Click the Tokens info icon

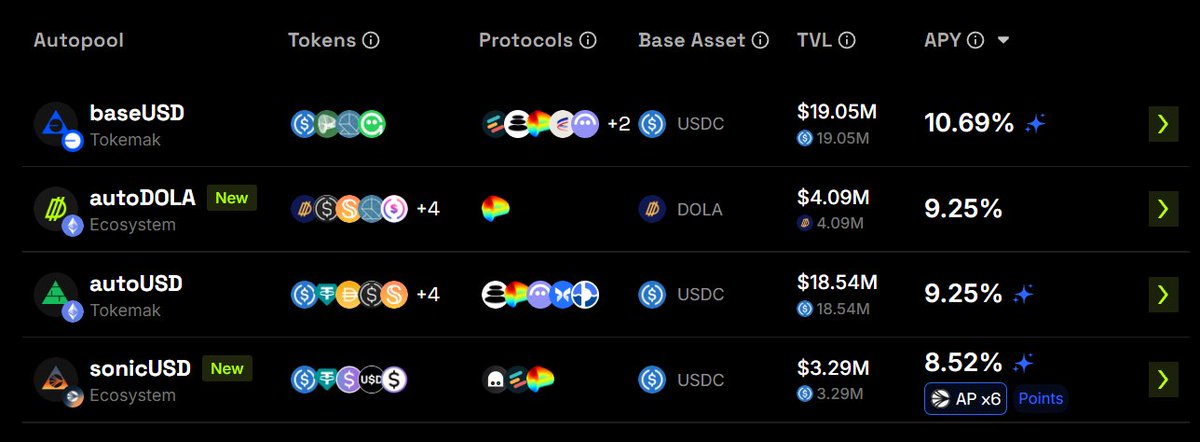click(371, 41)
